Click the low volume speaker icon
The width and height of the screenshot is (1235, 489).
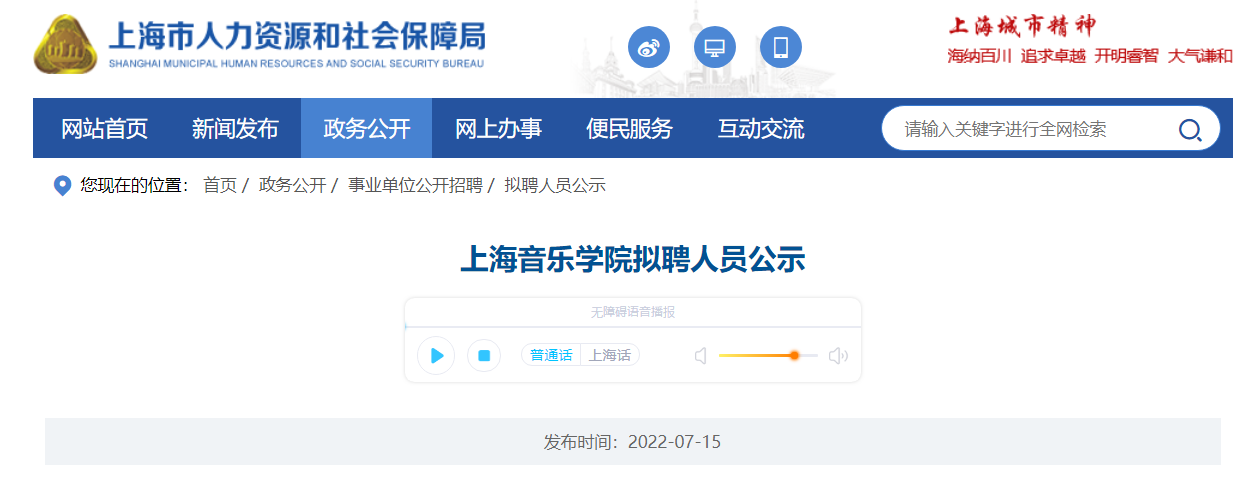pyautogui.click(x=700, y=355)
